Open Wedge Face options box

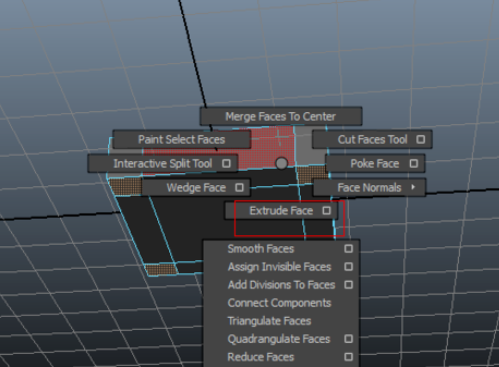(x=239, y=187)
